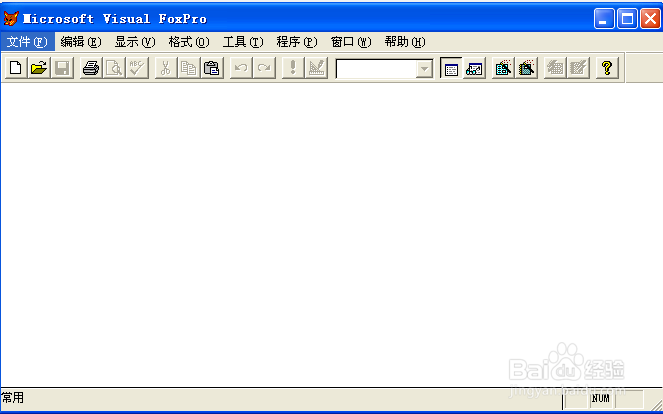Open the 编辑(E) menu
The image size is (663, 414).
(x=81, y=42)
